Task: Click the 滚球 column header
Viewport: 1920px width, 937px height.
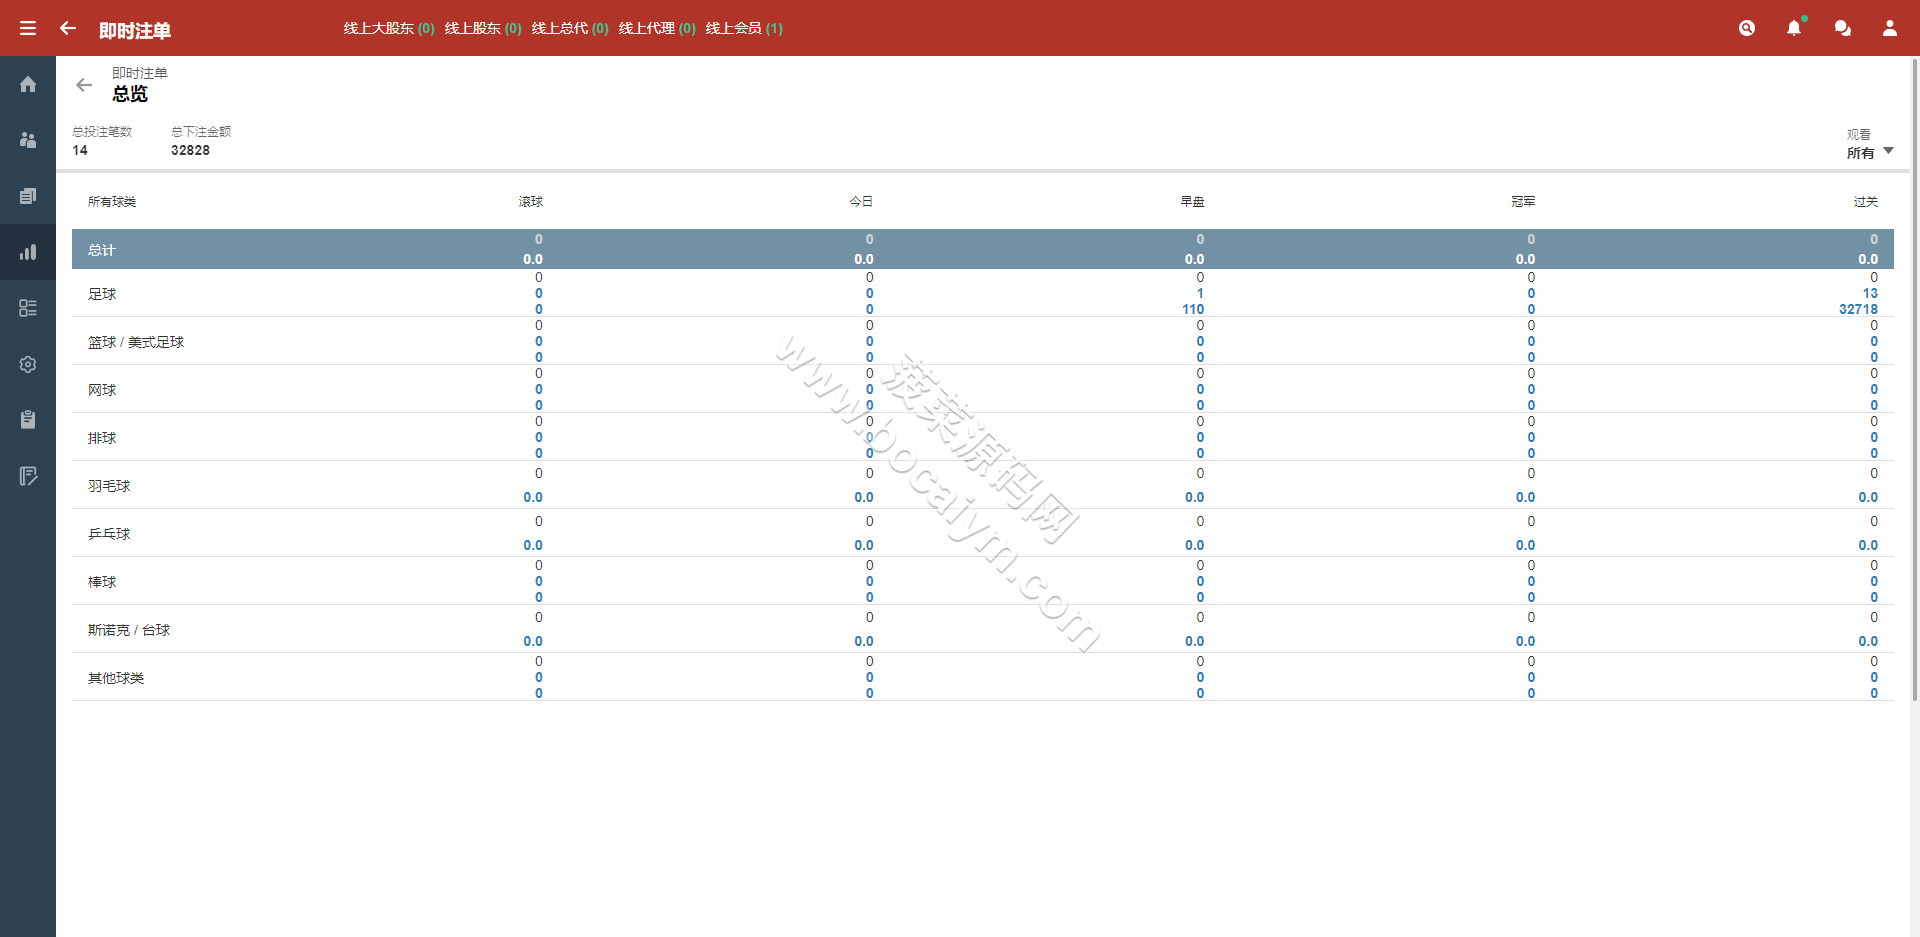Action: (531, 202)
